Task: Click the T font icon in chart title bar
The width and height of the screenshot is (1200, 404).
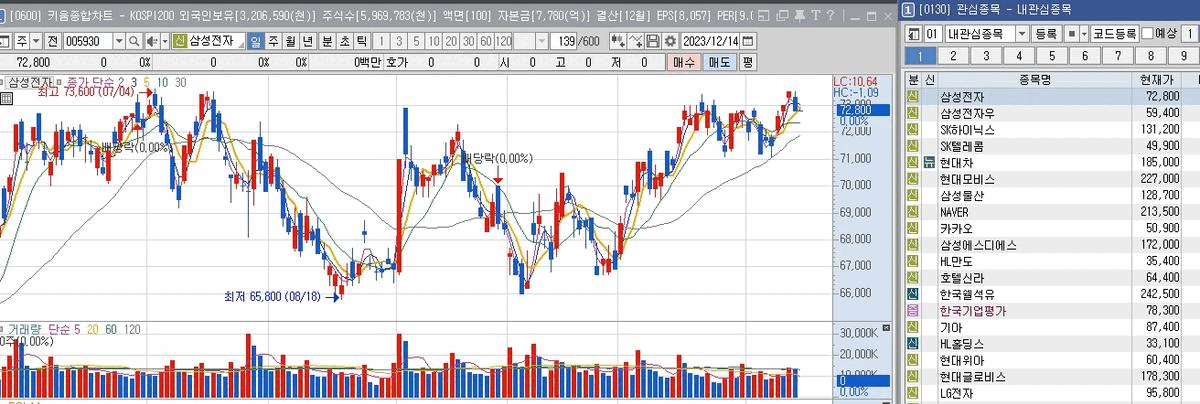Action: 815,16
